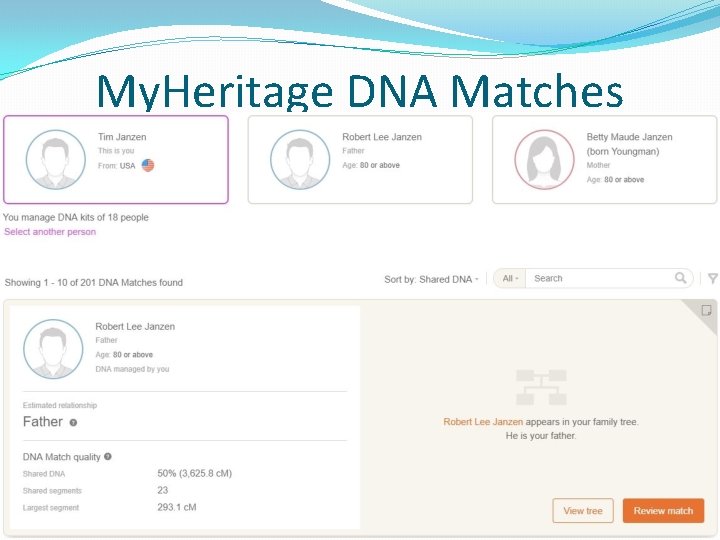Click the shared segments value '23'
The height and width of the screenshot is (540, 720).
[x=163, y=490]
